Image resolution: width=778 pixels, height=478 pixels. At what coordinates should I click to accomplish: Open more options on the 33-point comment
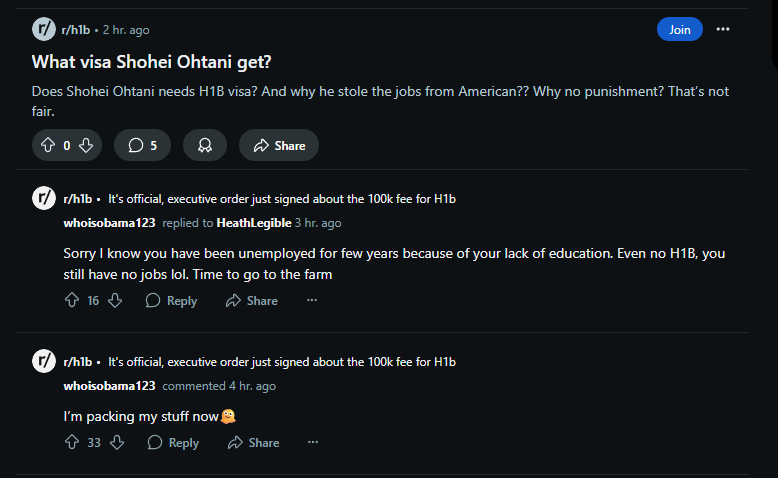coord(313,442)
